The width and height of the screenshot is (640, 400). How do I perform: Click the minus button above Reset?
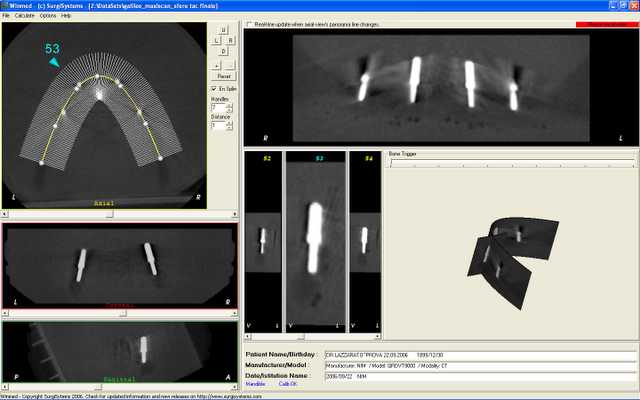tap(230, 65)
